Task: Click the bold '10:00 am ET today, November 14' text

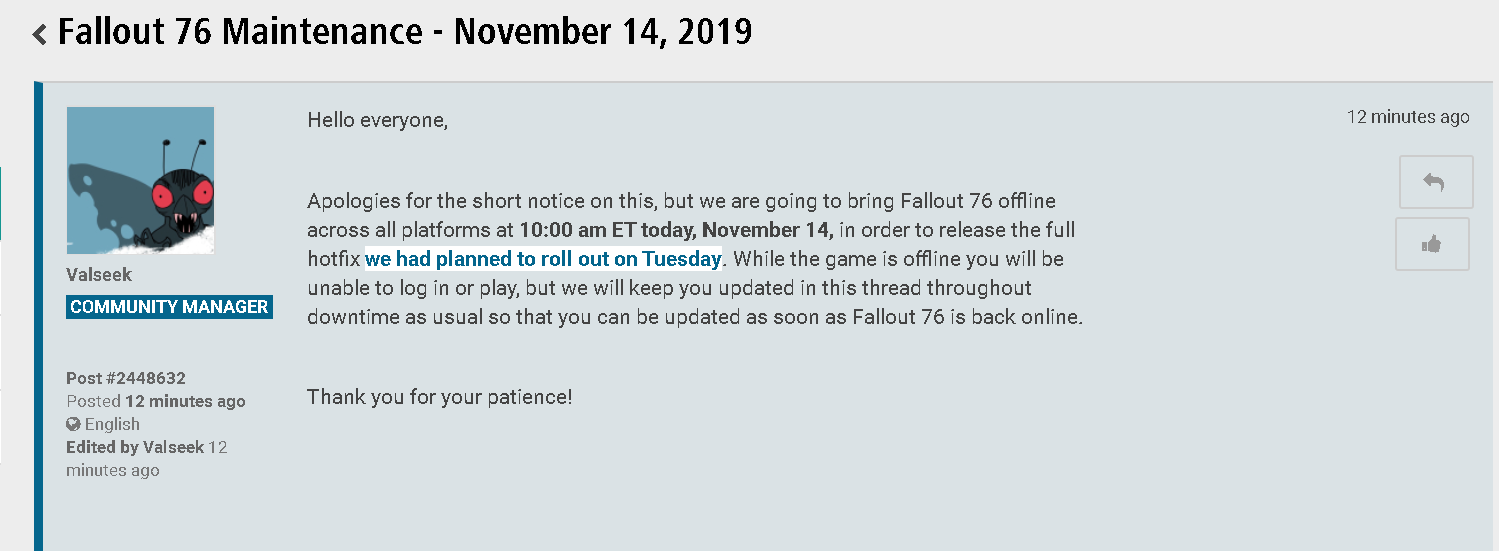Action: pyautogui.click(x=676, y=230)
